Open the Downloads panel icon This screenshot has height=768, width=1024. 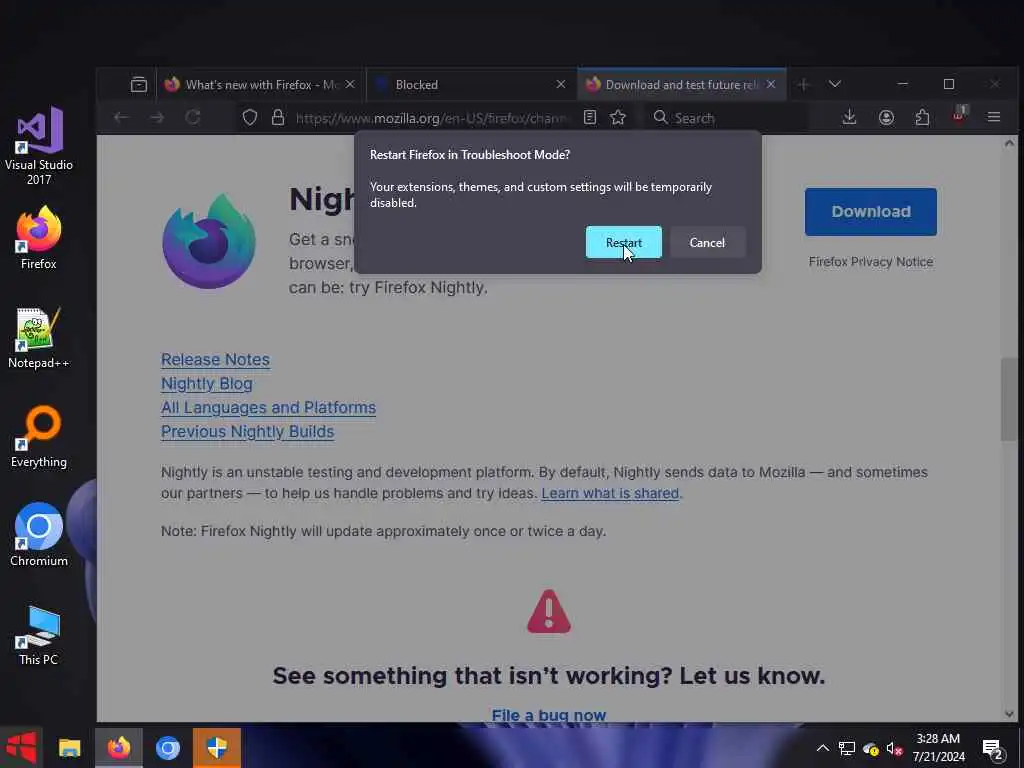(x=849, y=118)
